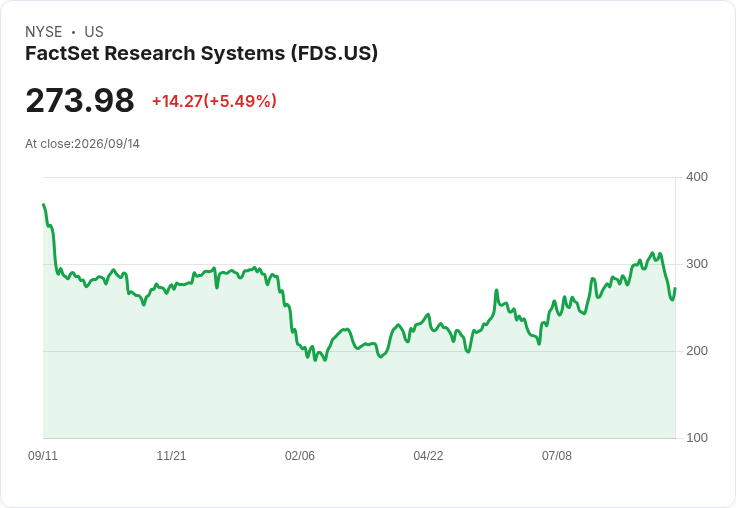Click the 300 y-axis label
The width and height of the screenshot is (736, 508).
697,264
